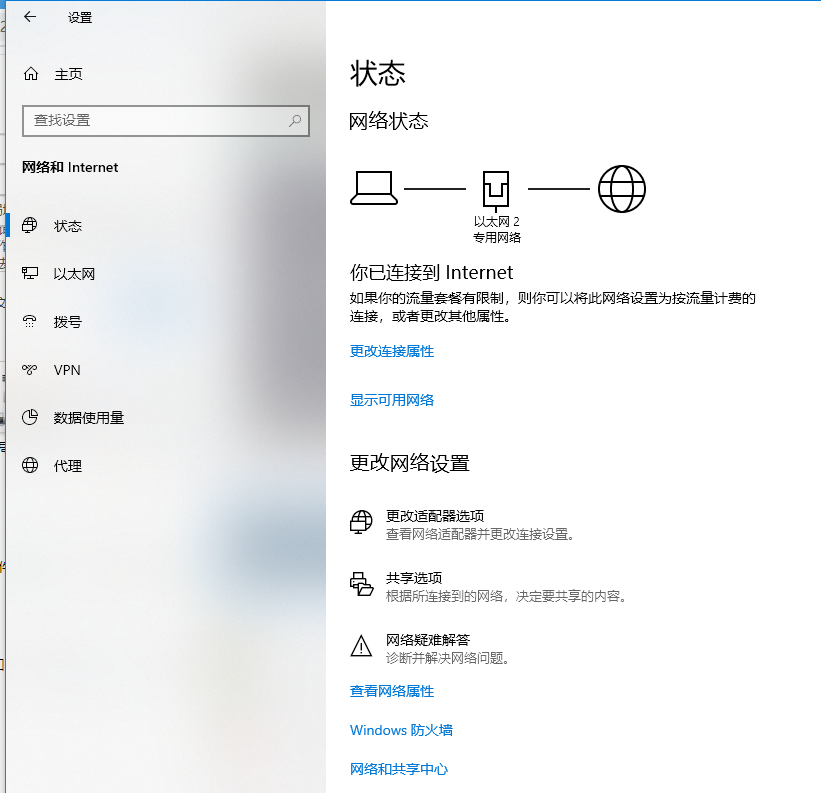Click the back arrow in Settings

pyautogui.click(x=30, y=17)
